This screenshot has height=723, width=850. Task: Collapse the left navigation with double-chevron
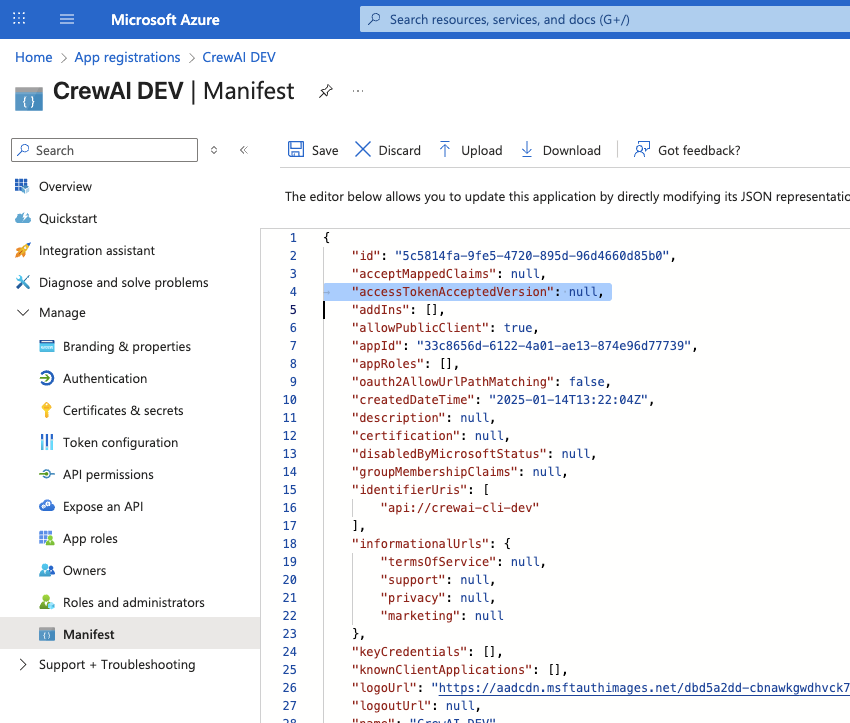[x=243, y=148]
